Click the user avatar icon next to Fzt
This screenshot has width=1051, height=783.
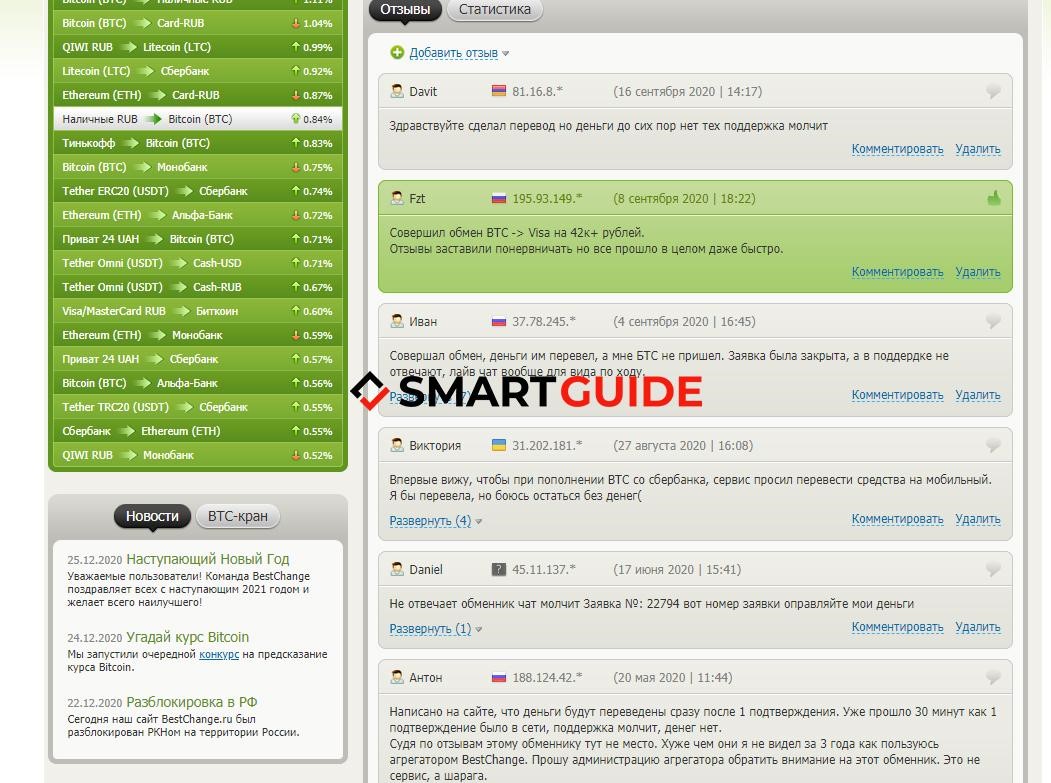397,198
